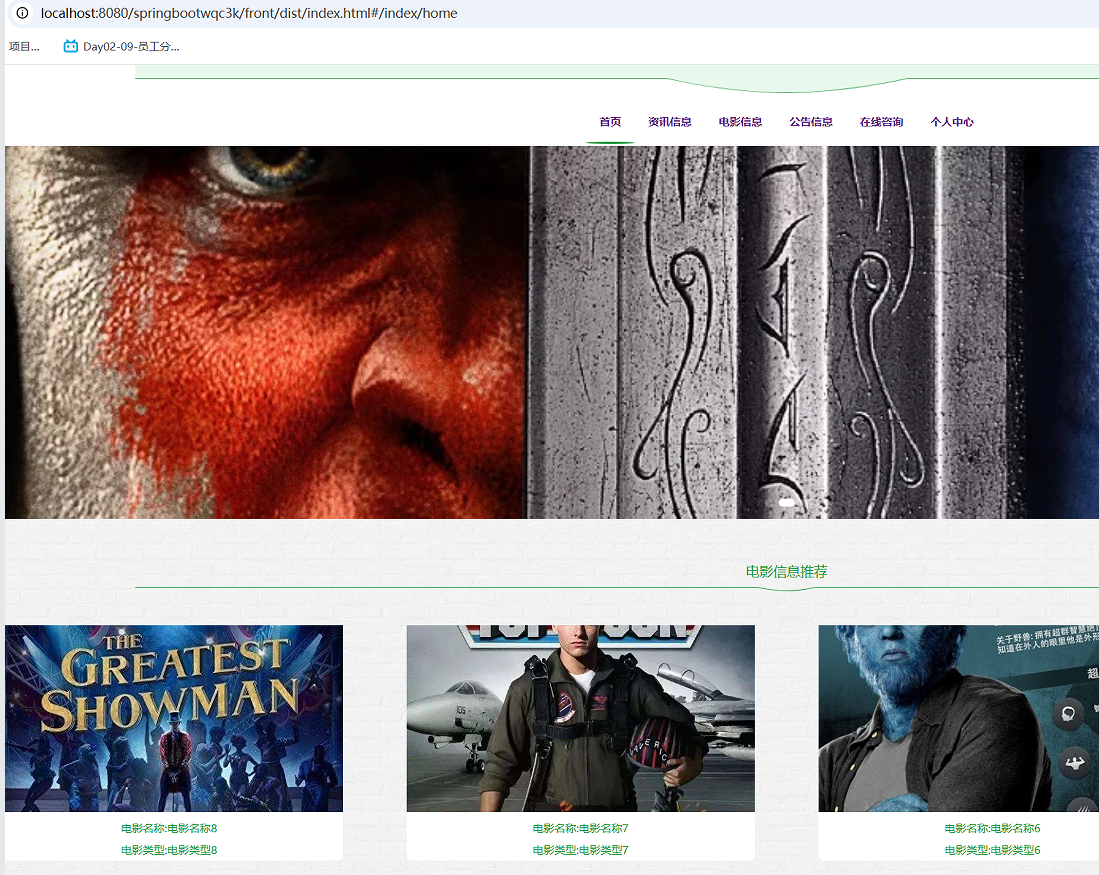Open the 项目... bookmark
Screen dimensions: 1099x875
coord(24,46)
